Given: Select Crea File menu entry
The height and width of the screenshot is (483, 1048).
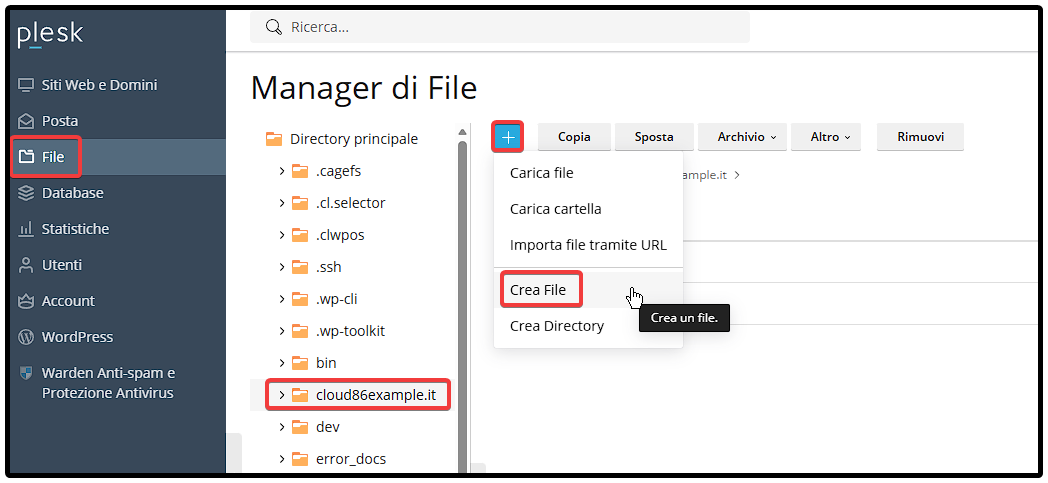Looking at the screenshot, I should [x=588, y=290].
